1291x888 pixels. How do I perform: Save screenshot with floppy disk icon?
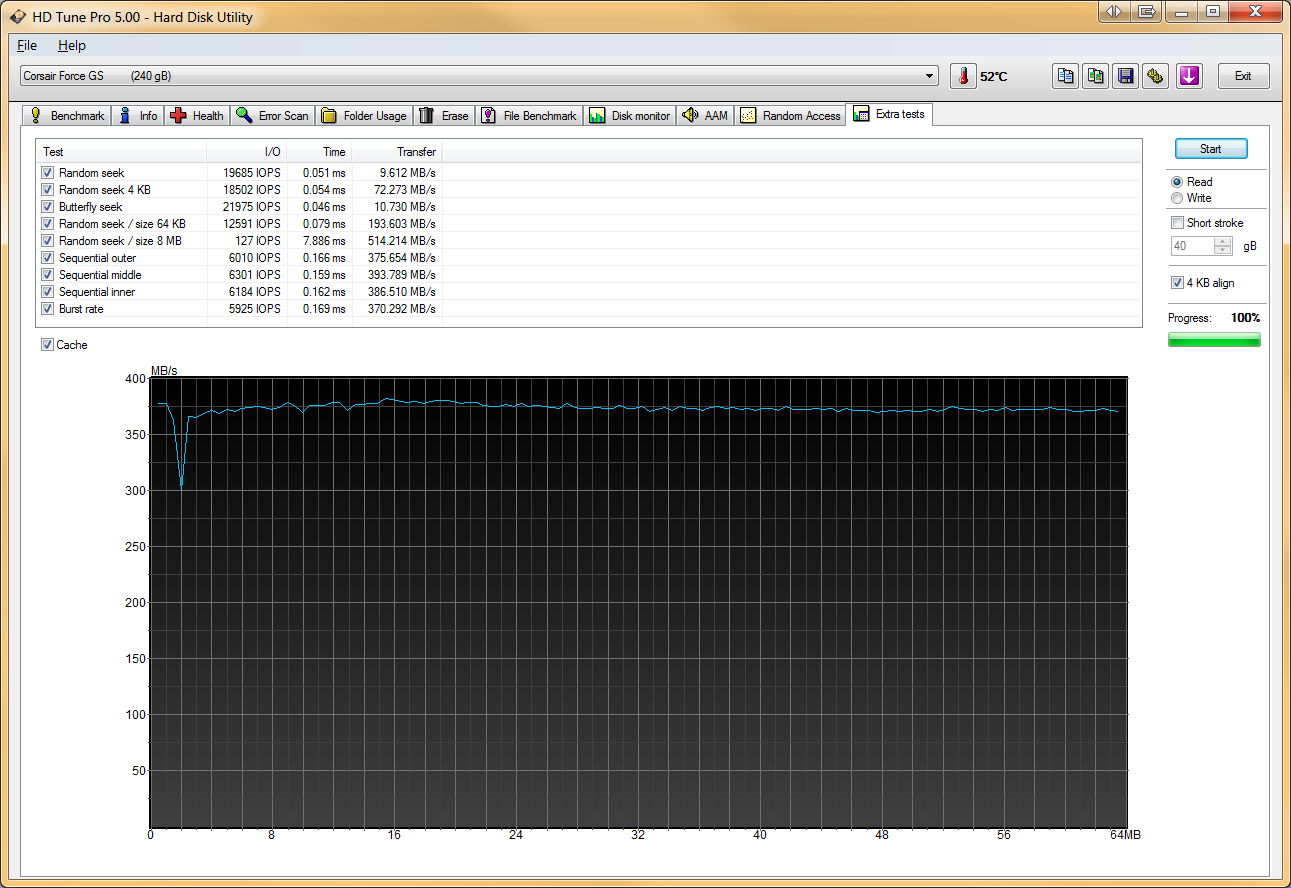click(x=1126, y=76)
